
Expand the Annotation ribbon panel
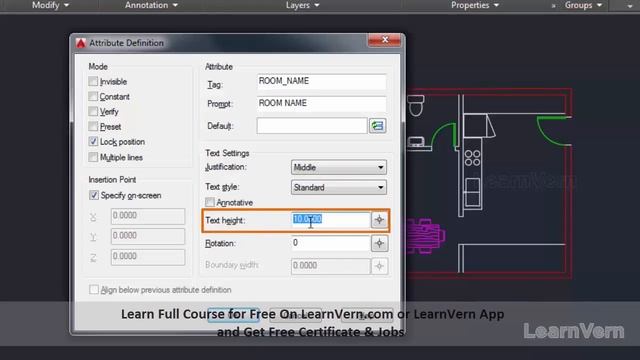coord(151,5)
